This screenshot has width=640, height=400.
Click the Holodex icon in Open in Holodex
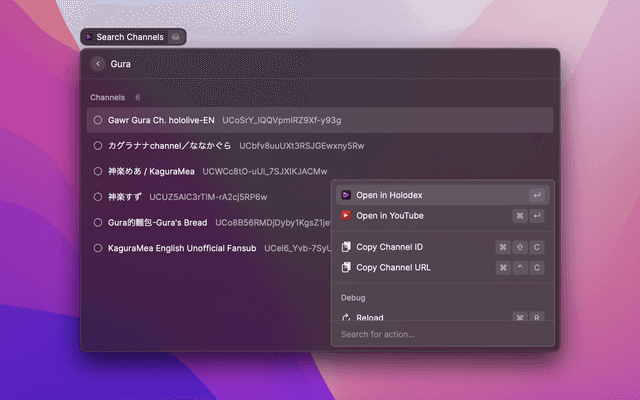tap(346, 195)
